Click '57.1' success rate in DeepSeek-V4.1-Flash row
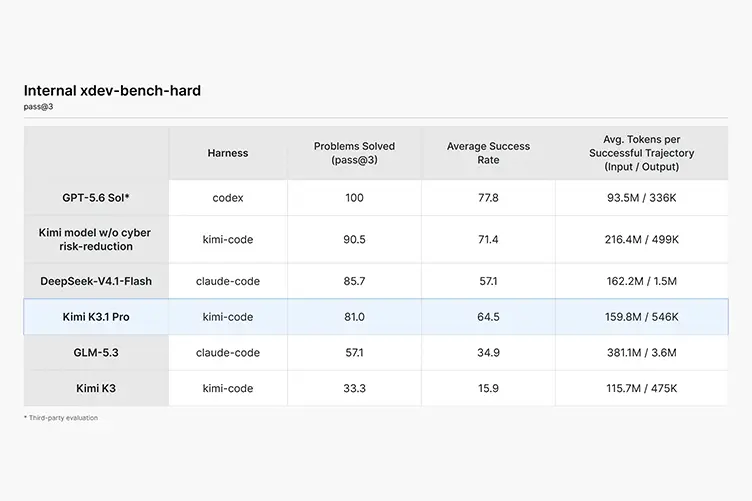Viewport: 752px width, 501px height. (488, 281)
